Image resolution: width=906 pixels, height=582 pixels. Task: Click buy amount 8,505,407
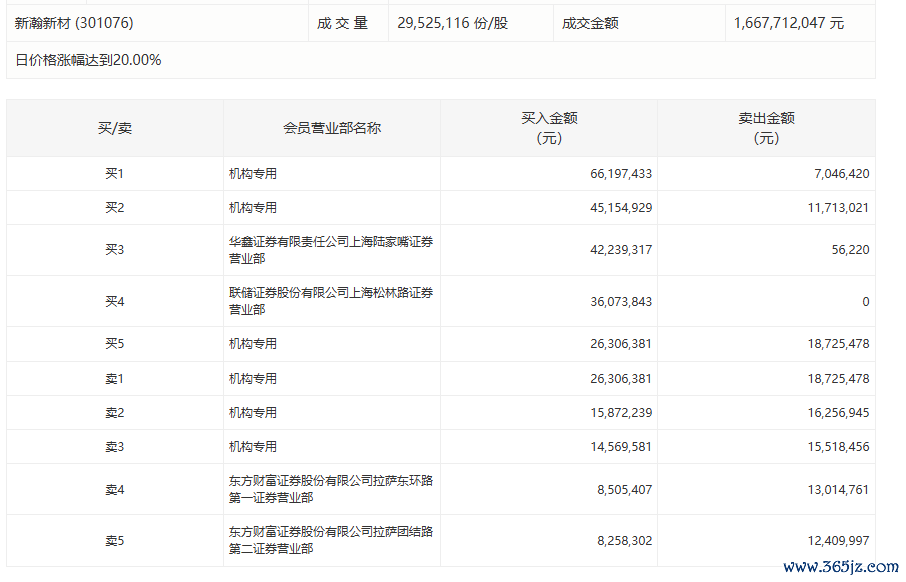click(625, 490)
